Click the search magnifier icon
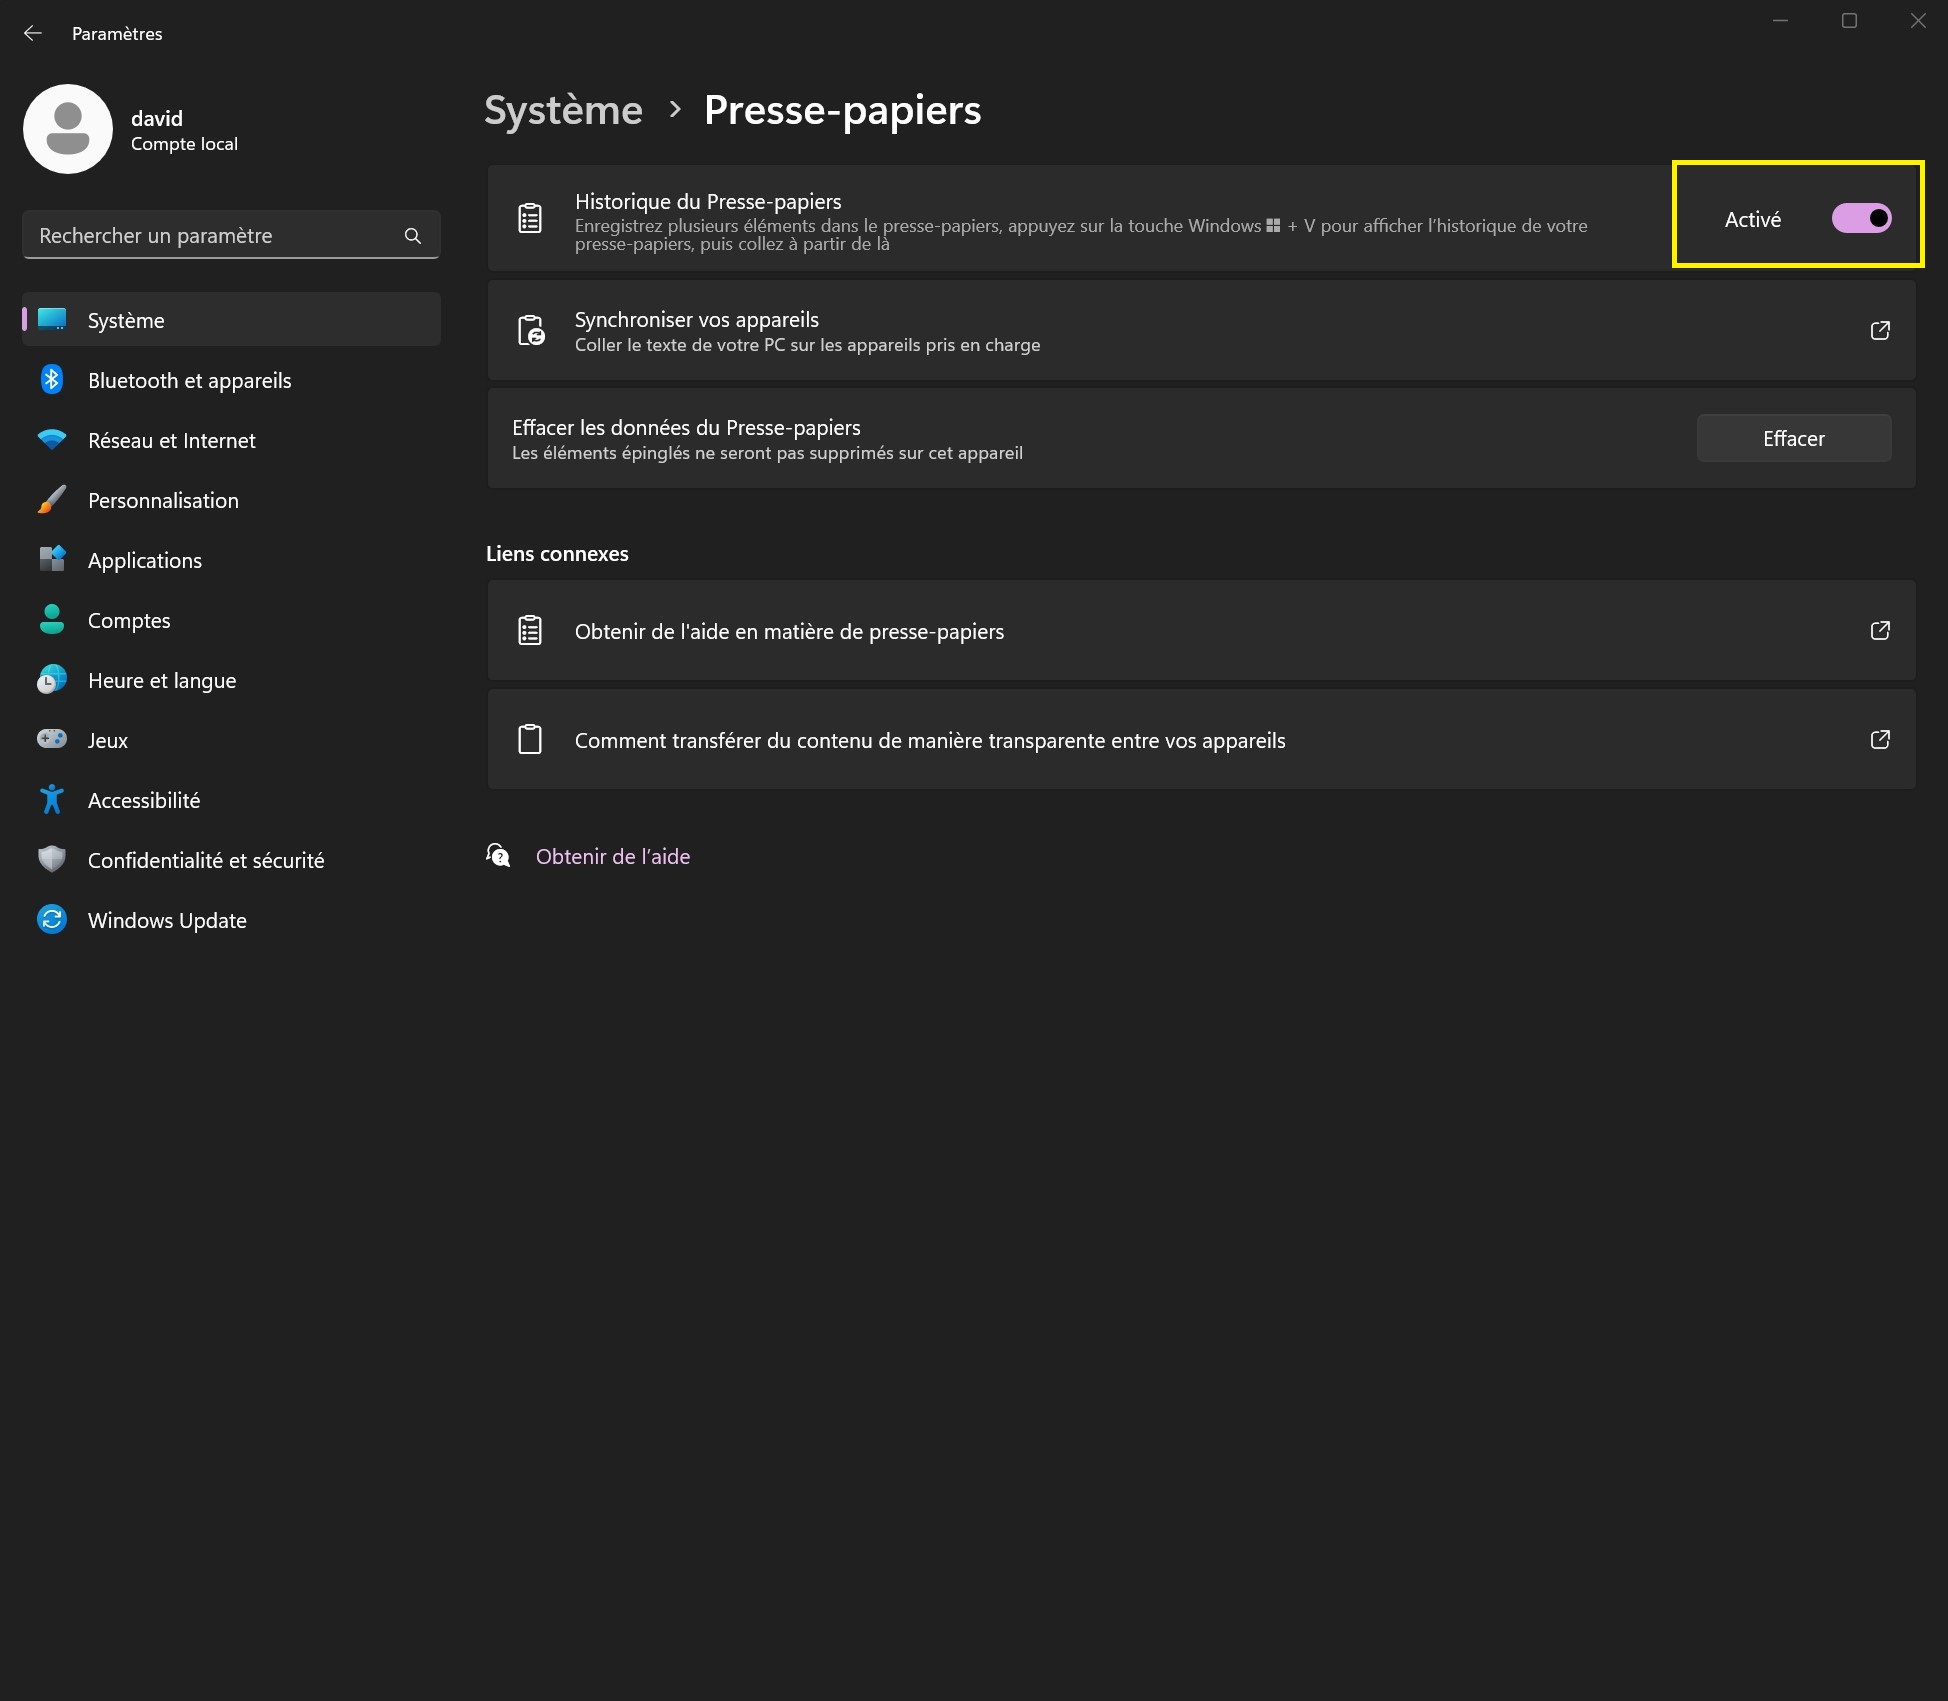 [412, 235]
